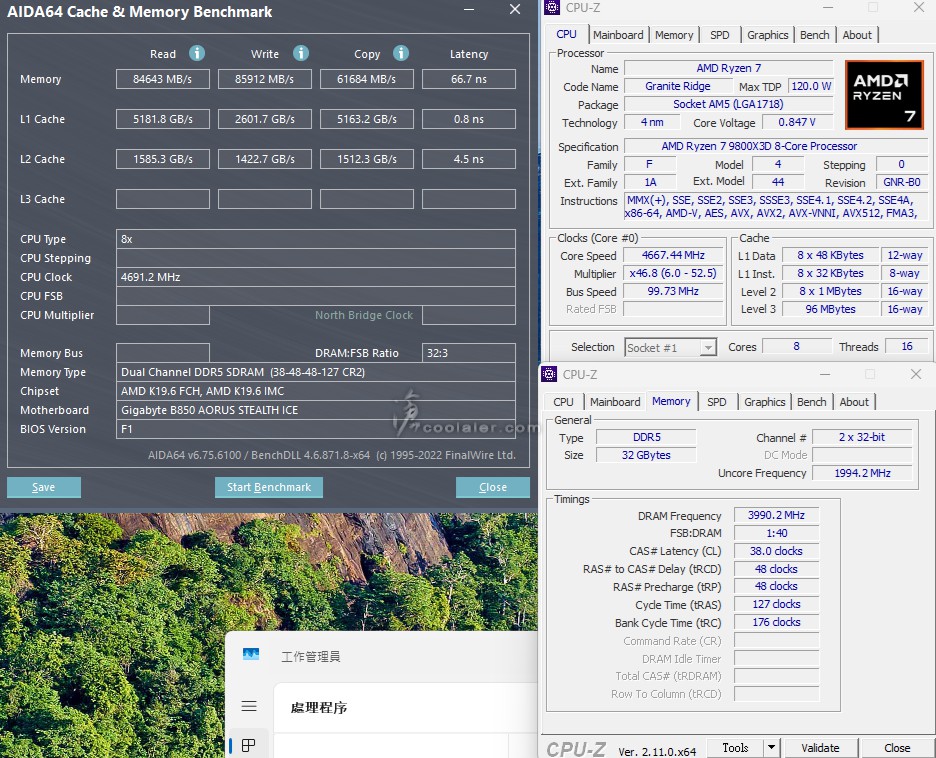Minimize the AIDA64 benchmark window
Viewport: 936px width, 758px height.
pyautogui.click(x=469, y=10)
